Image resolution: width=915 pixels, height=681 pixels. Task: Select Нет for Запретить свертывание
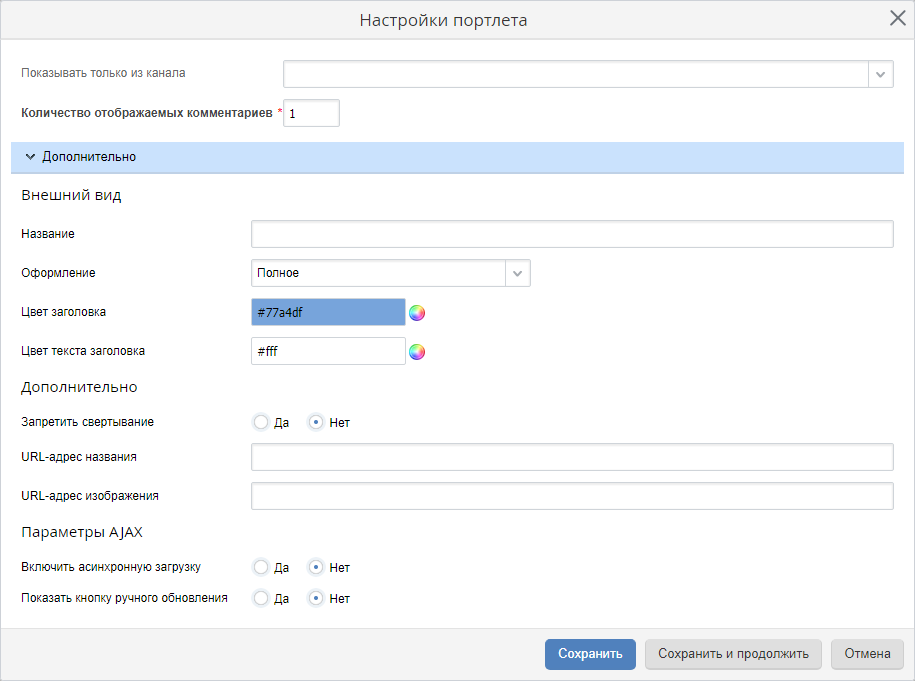(x=316, y=422)
